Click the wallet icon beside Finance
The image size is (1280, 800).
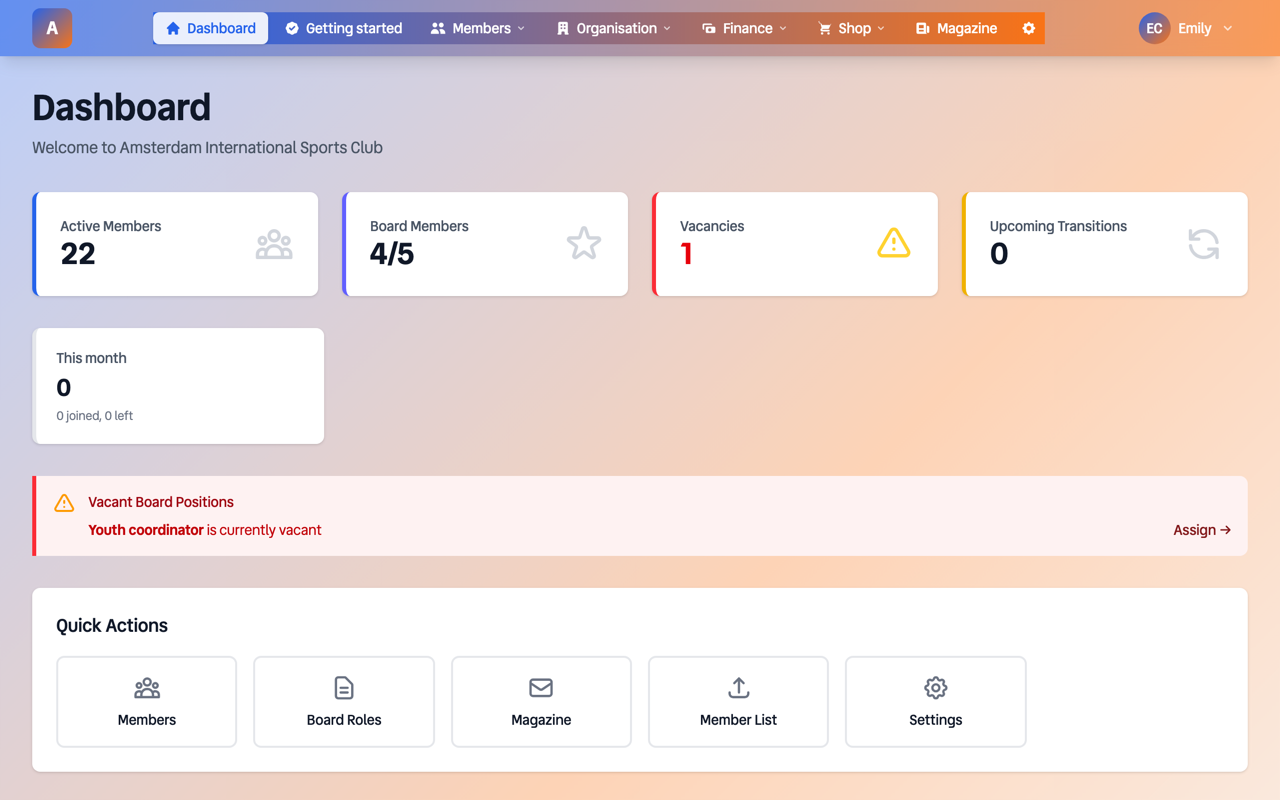click(708, 28)
